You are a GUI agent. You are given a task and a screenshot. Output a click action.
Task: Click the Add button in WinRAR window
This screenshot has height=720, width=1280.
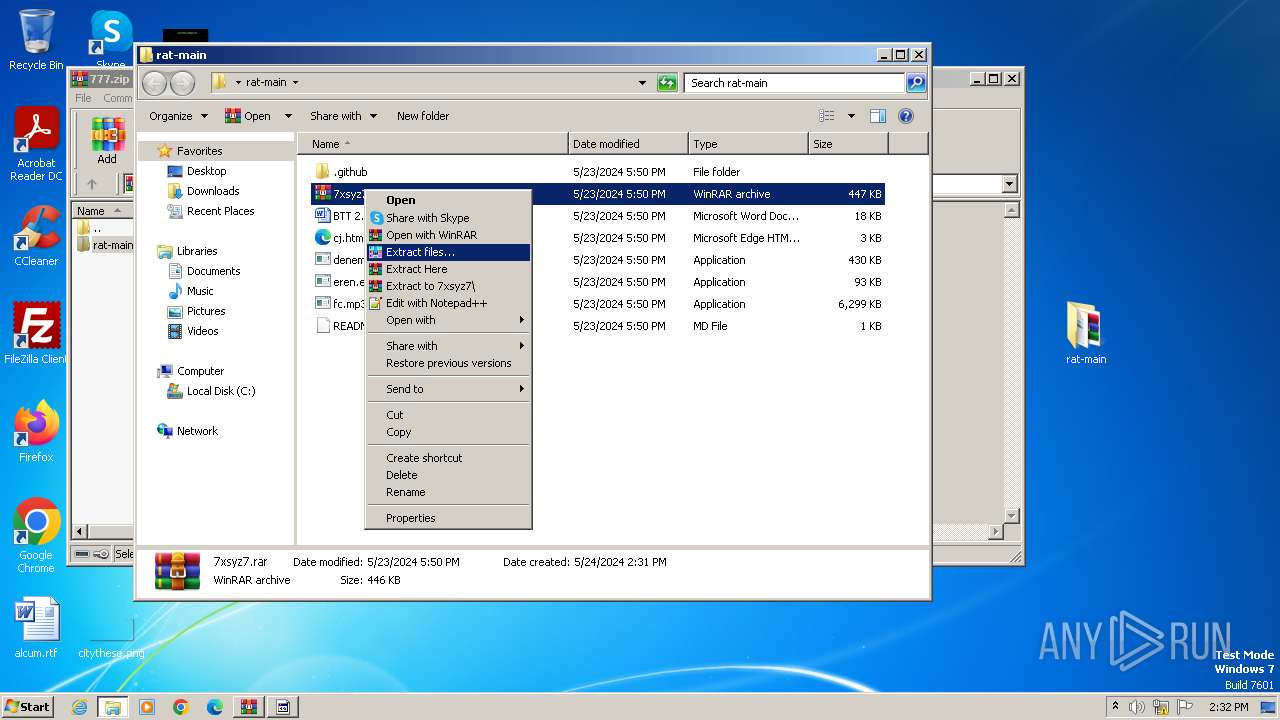(x=107, y=140)
